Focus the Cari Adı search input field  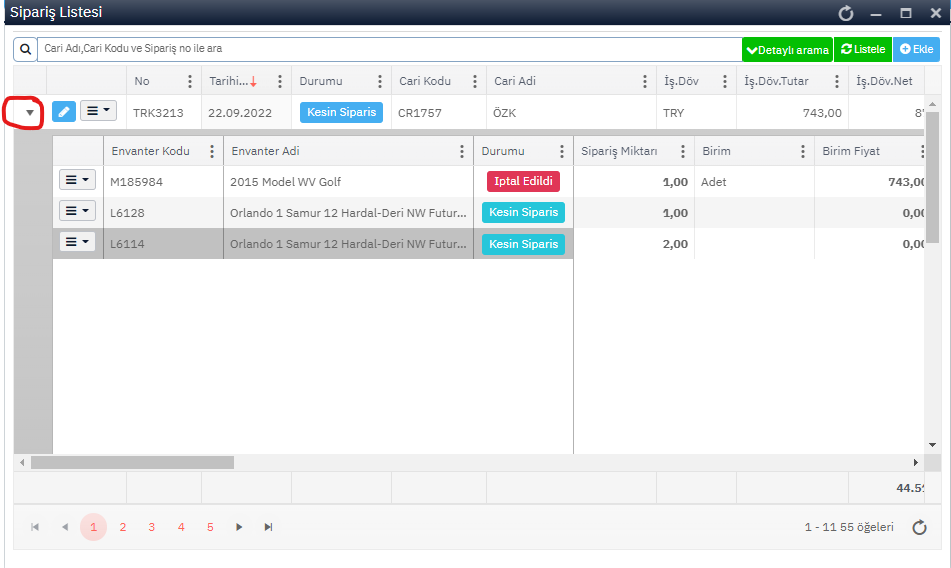pos(390,49)
